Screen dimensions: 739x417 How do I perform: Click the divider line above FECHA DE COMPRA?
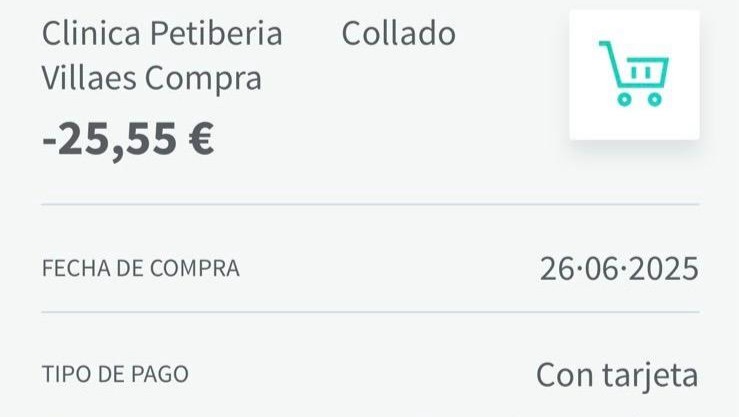click(x=370, y=204)
